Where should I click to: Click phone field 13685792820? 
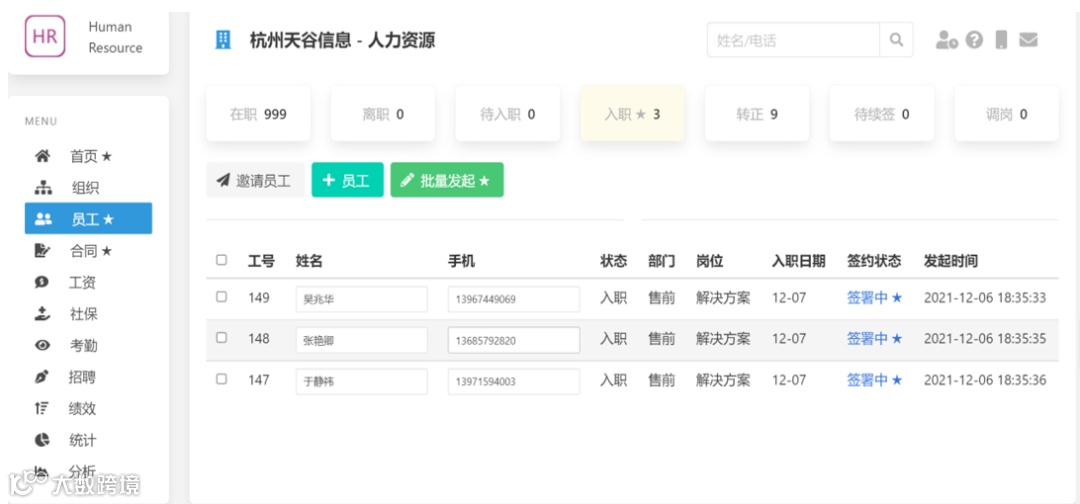pos(514,340)
